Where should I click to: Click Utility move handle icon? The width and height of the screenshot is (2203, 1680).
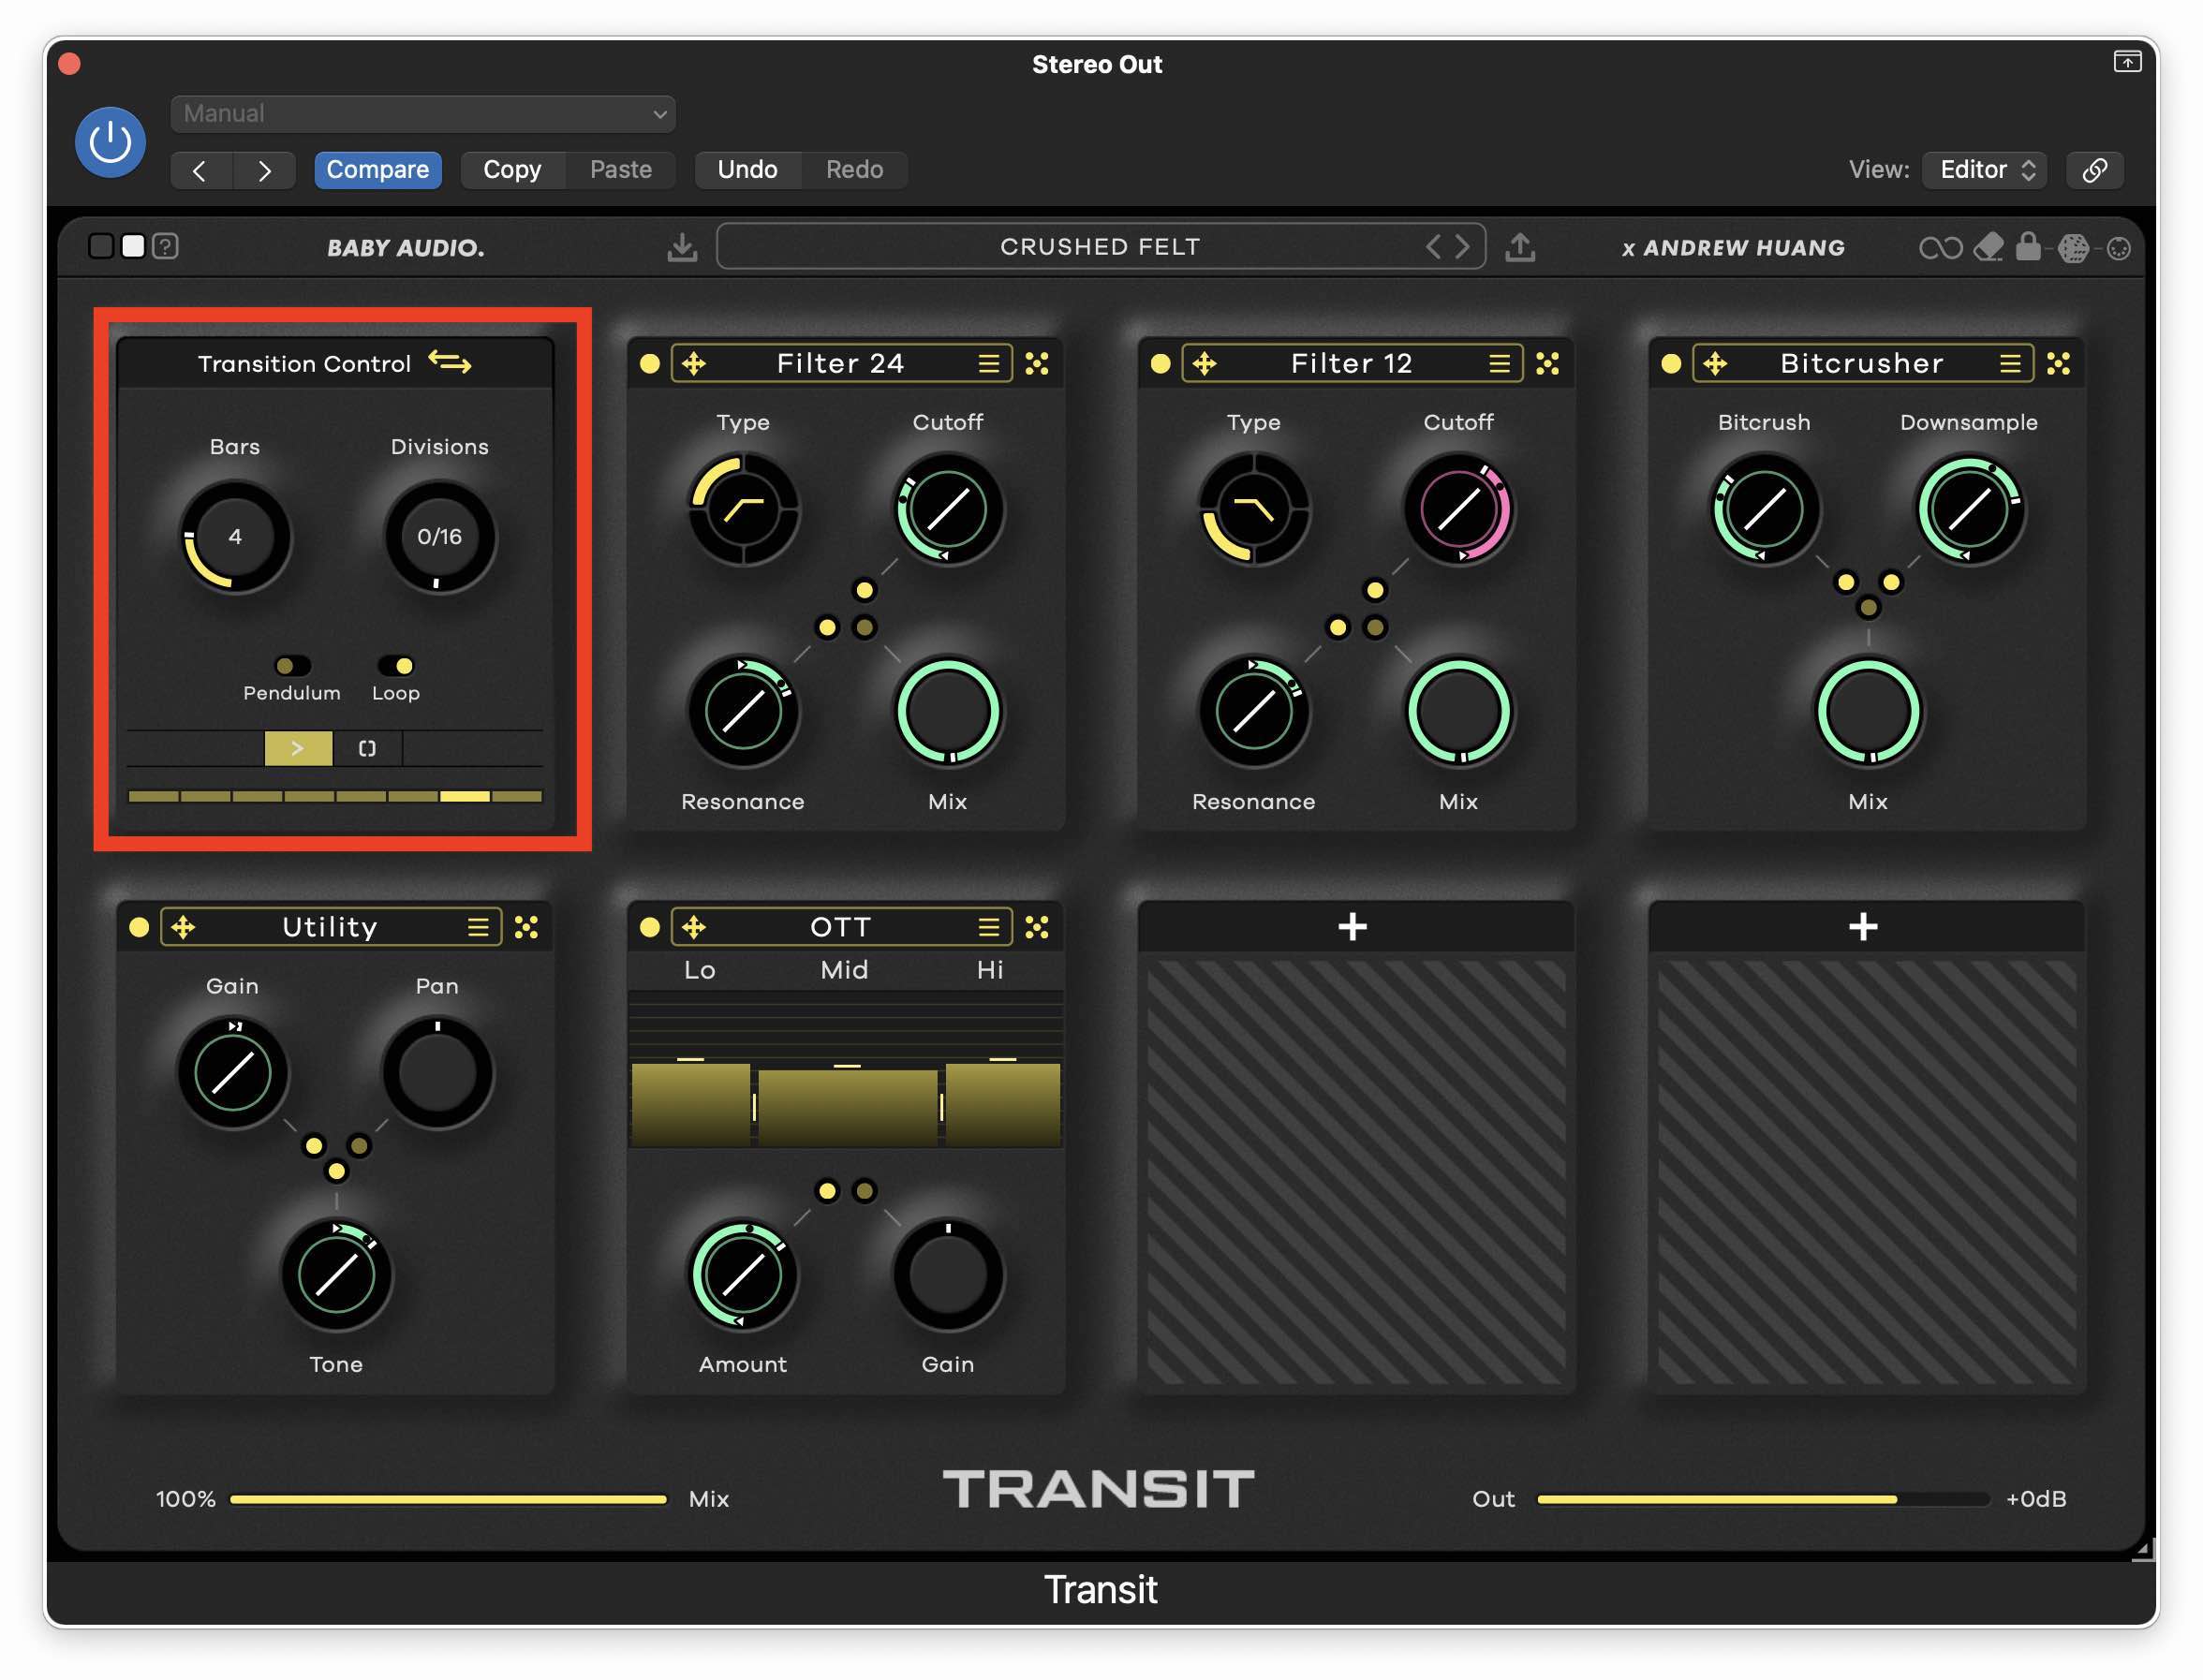coord(183,928)
